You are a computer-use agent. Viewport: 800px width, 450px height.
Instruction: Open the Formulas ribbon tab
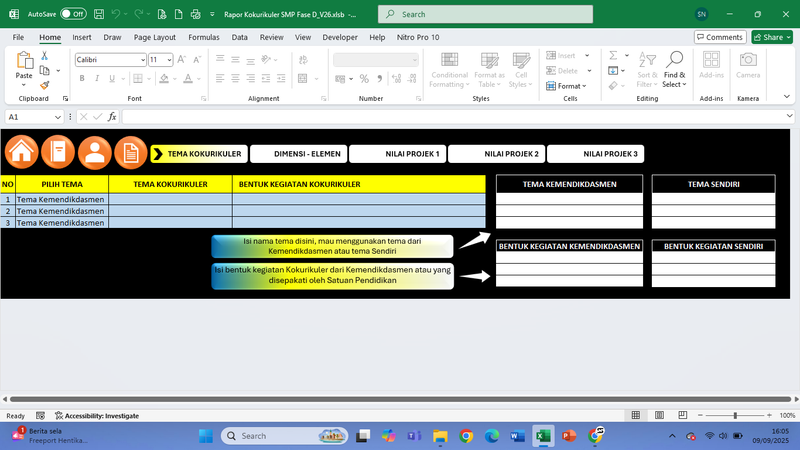[203, 37]
